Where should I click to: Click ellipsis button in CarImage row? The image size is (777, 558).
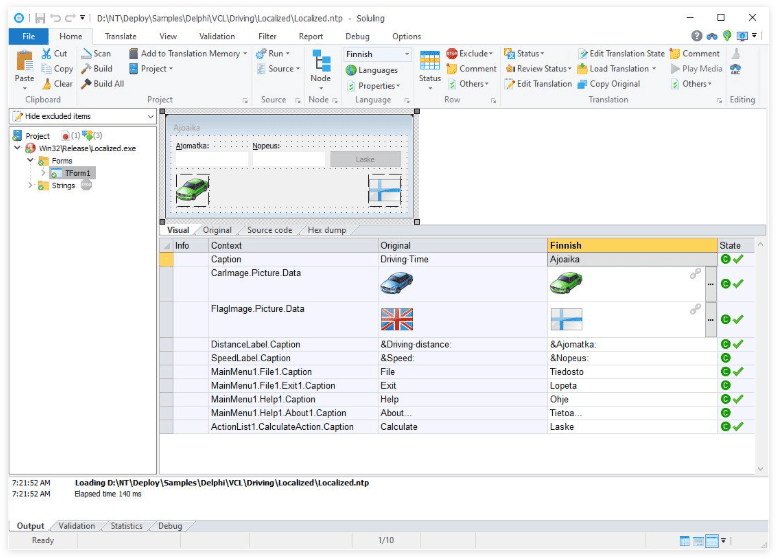click(711, 284)
